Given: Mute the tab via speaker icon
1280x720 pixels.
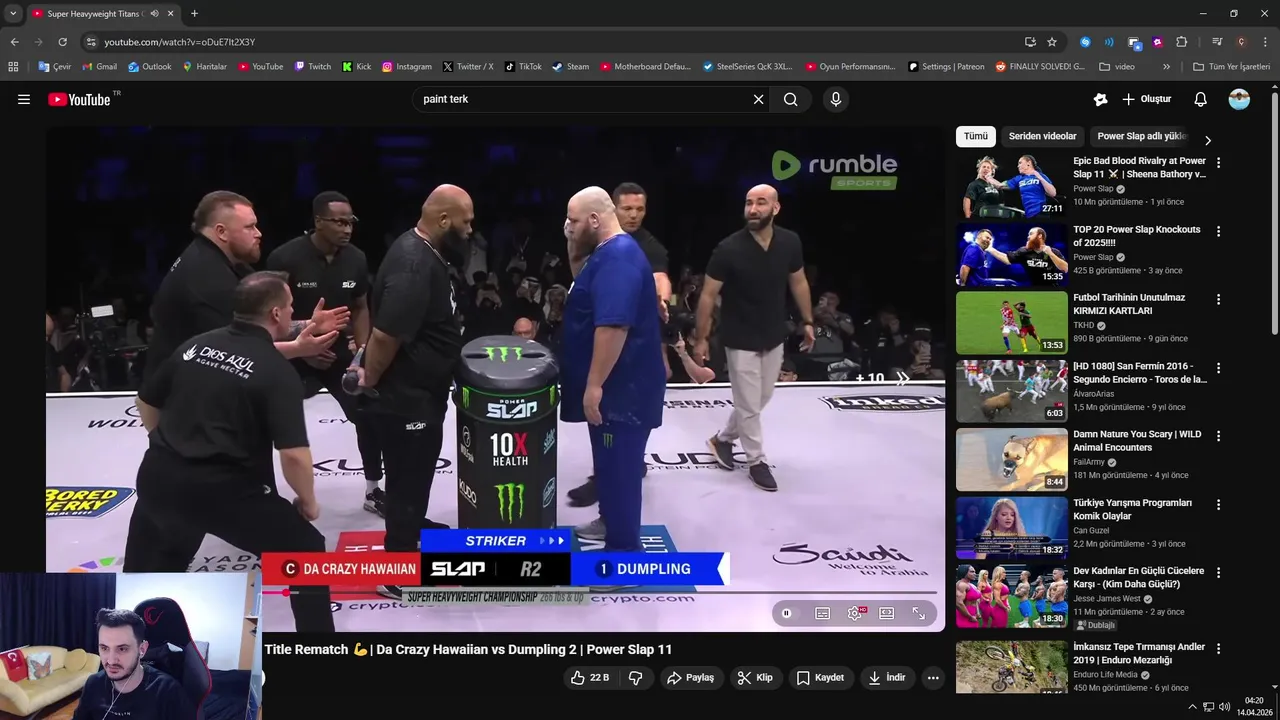Looking at the screenshot, I should pos(154,13).
